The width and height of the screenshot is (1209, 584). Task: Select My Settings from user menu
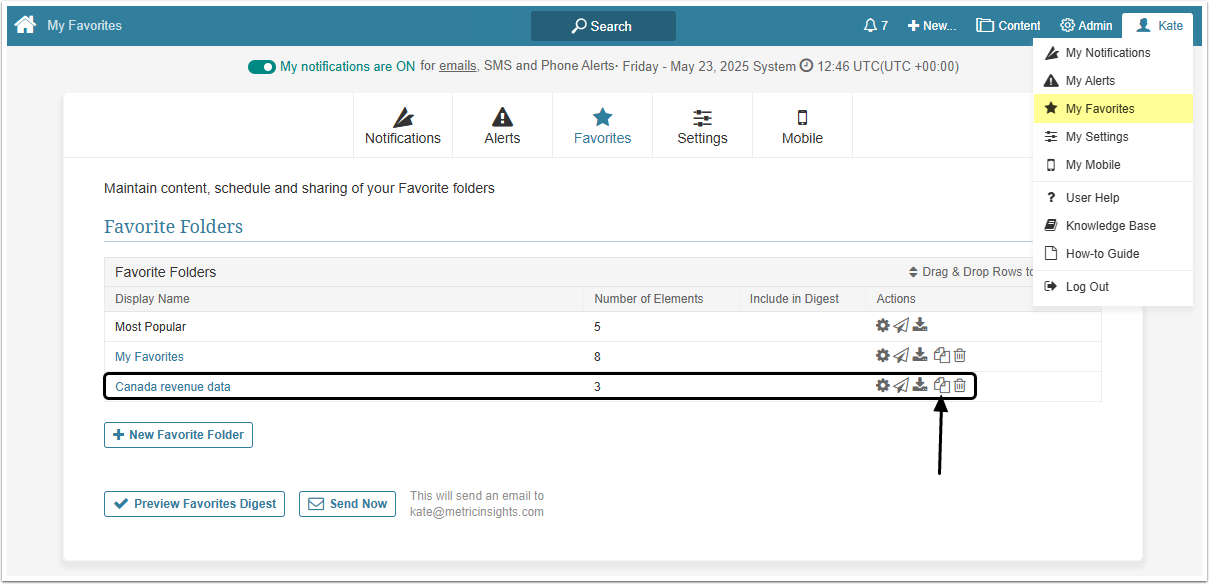1096,137
